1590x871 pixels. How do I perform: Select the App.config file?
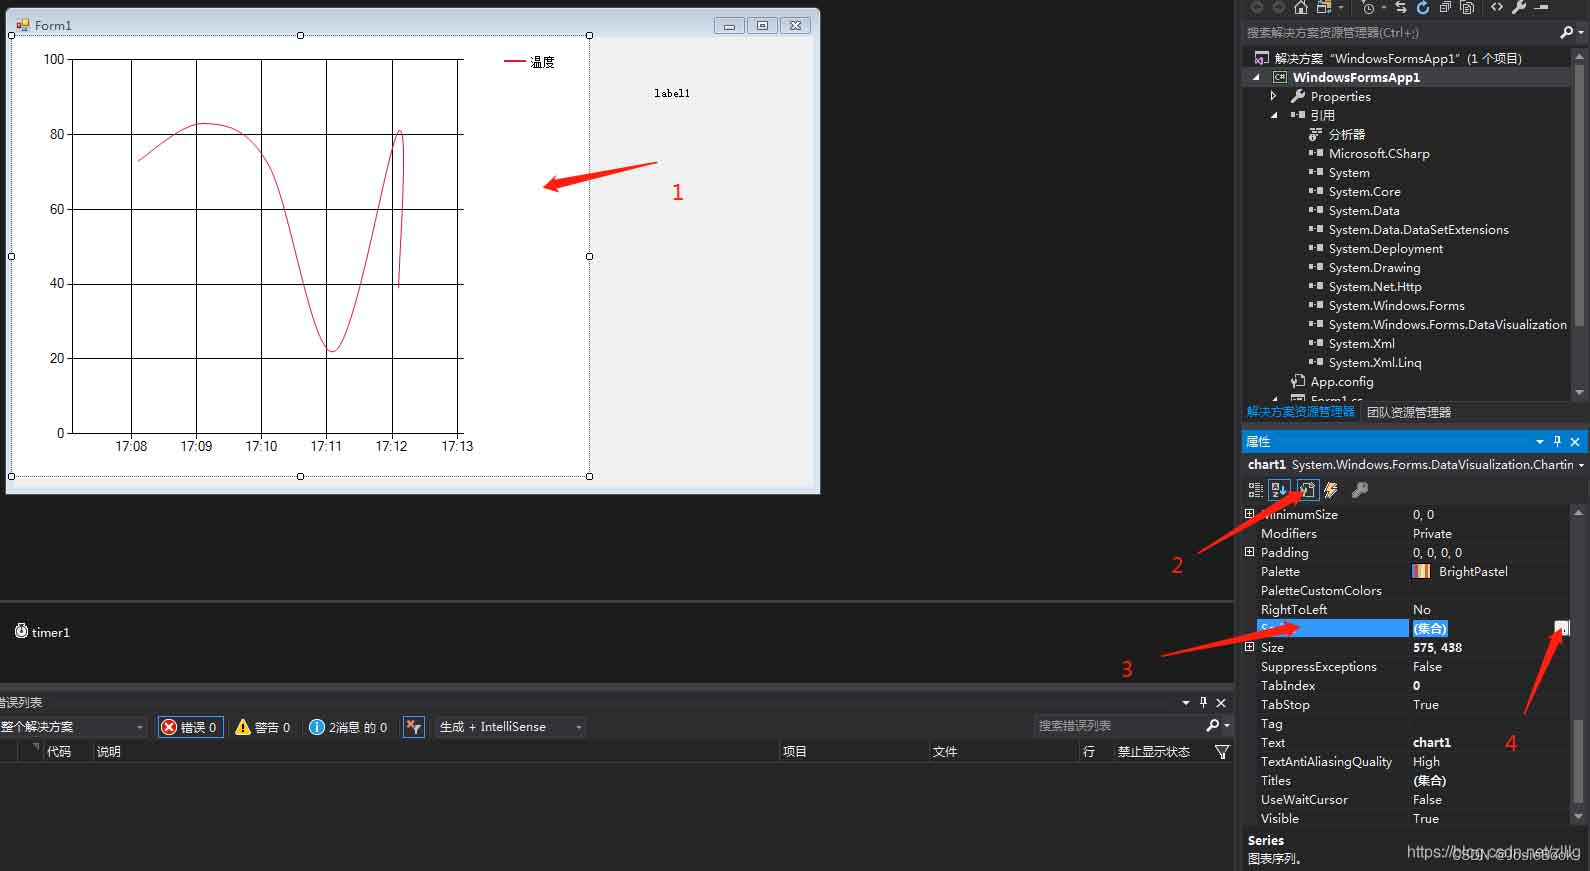1341,381
